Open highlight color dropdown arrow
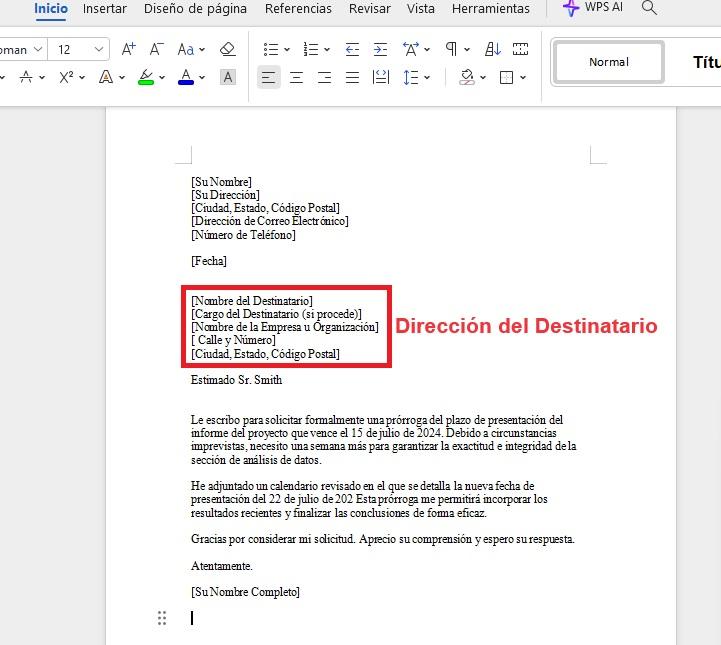 point(162,78)
